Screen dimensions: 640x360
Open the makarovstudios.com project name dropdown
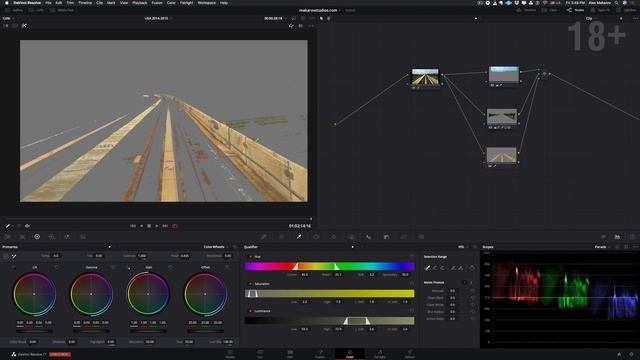click(x=320, y=10)
